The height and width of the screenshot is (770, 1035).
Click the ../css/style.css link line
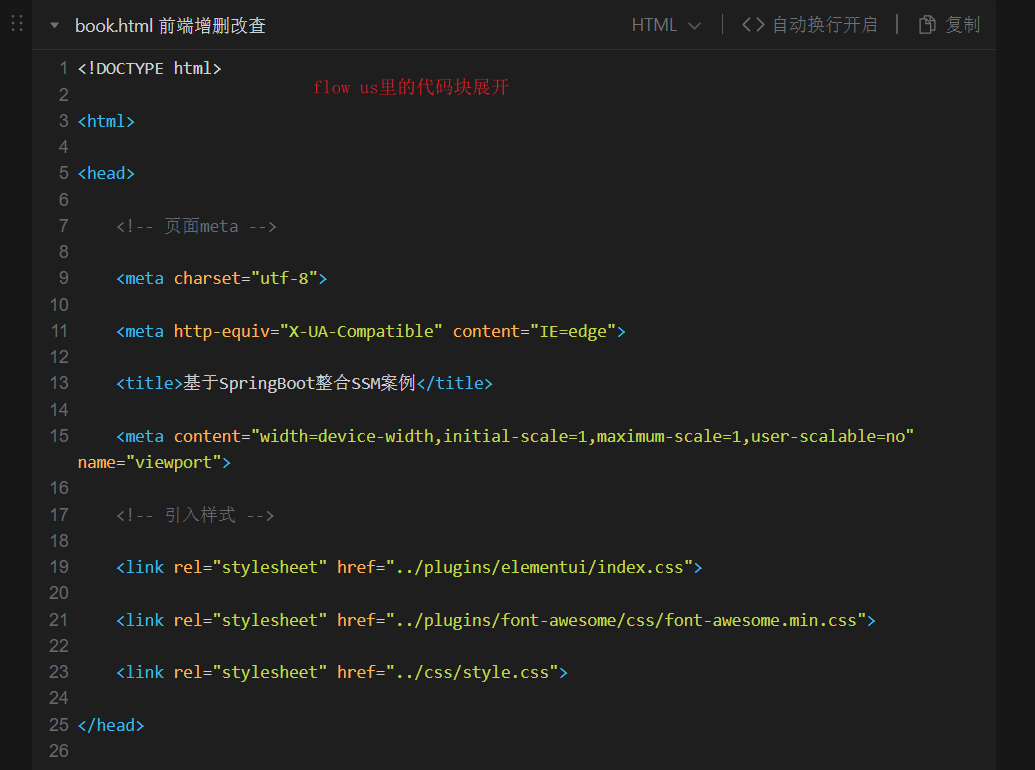[341, 672]
